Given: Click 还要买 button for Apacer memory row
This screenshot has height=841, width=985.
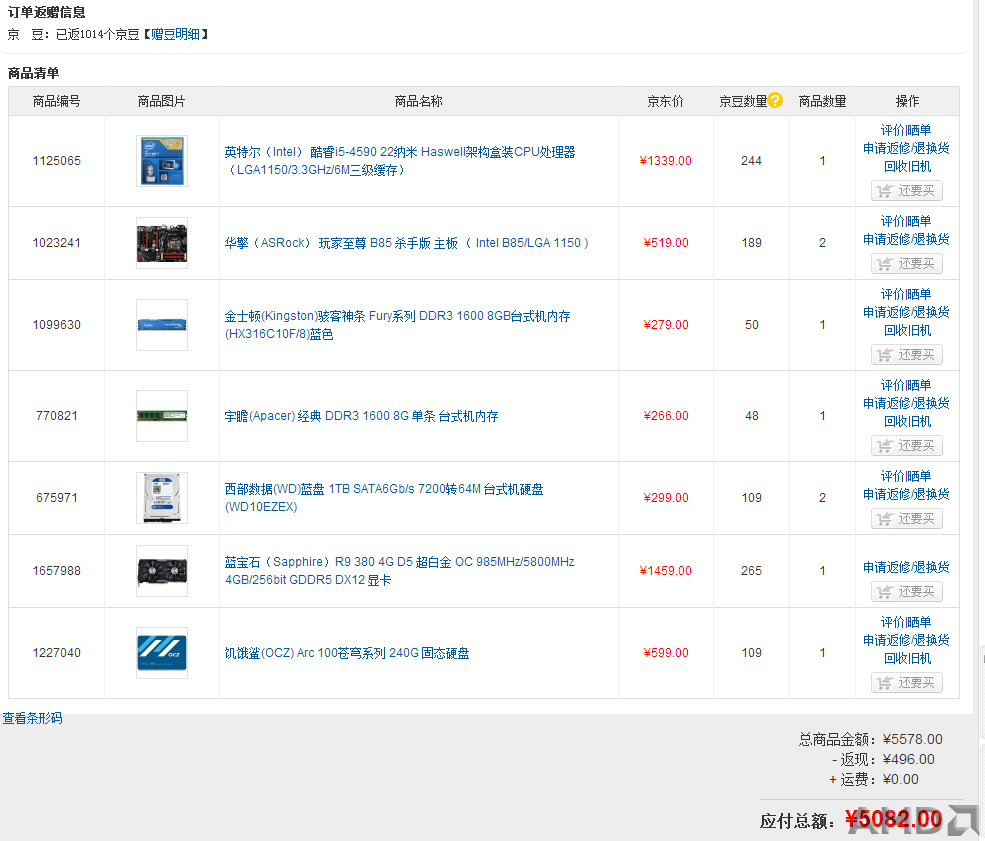Looking at the screenshot, I should point(906,446).
